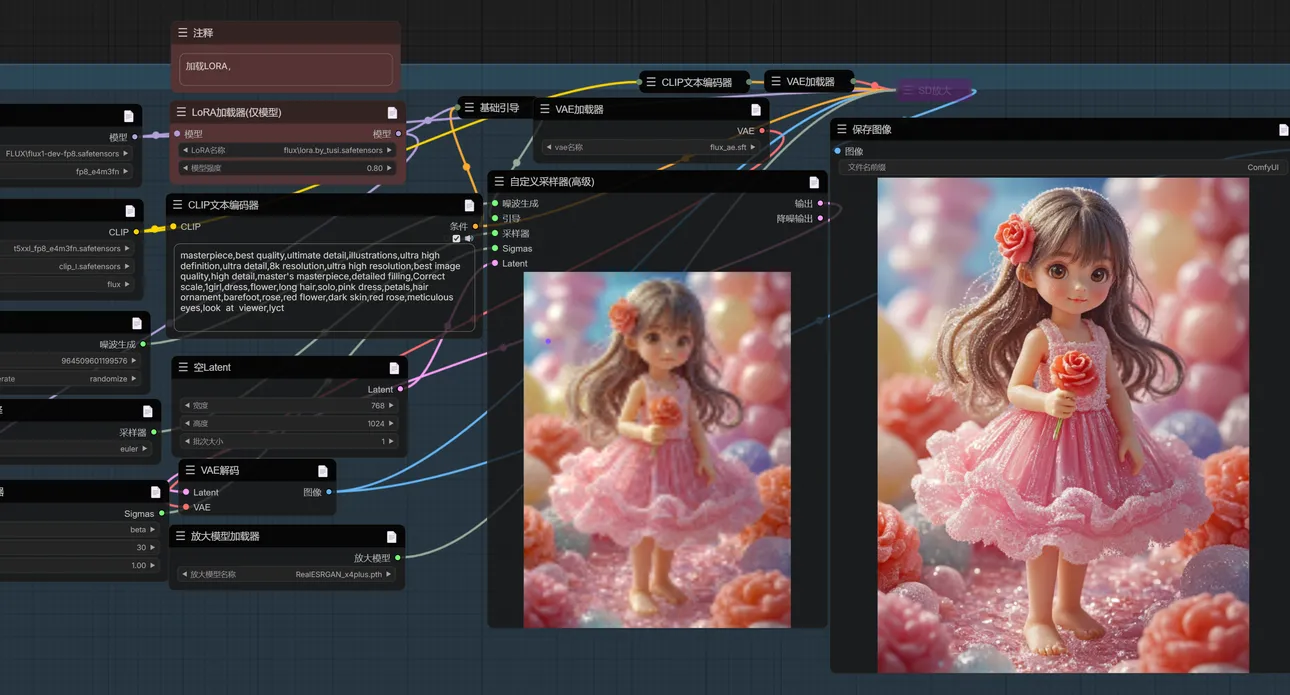
Task: Click the collapsed VAE加载器 node at the top
Action: (x=809, y=82)
